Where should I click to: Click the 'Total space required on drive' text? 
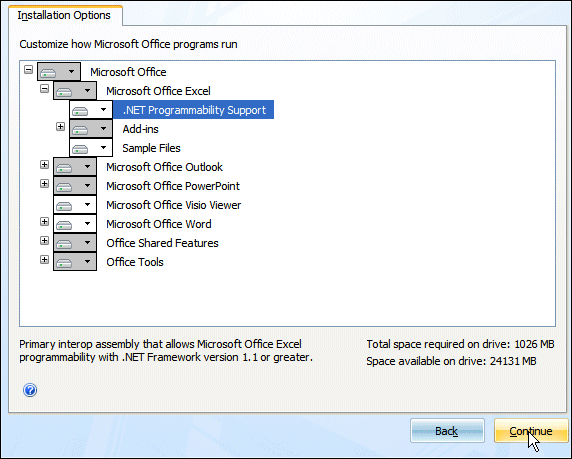pos(460,344)
